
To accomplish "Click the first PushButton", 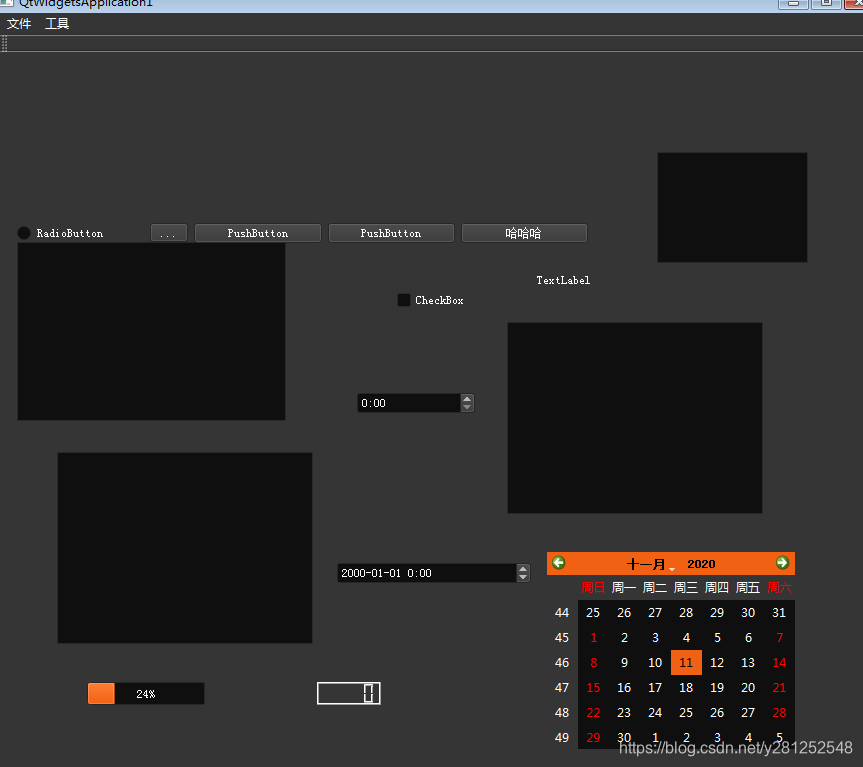I will pos(258,233).
